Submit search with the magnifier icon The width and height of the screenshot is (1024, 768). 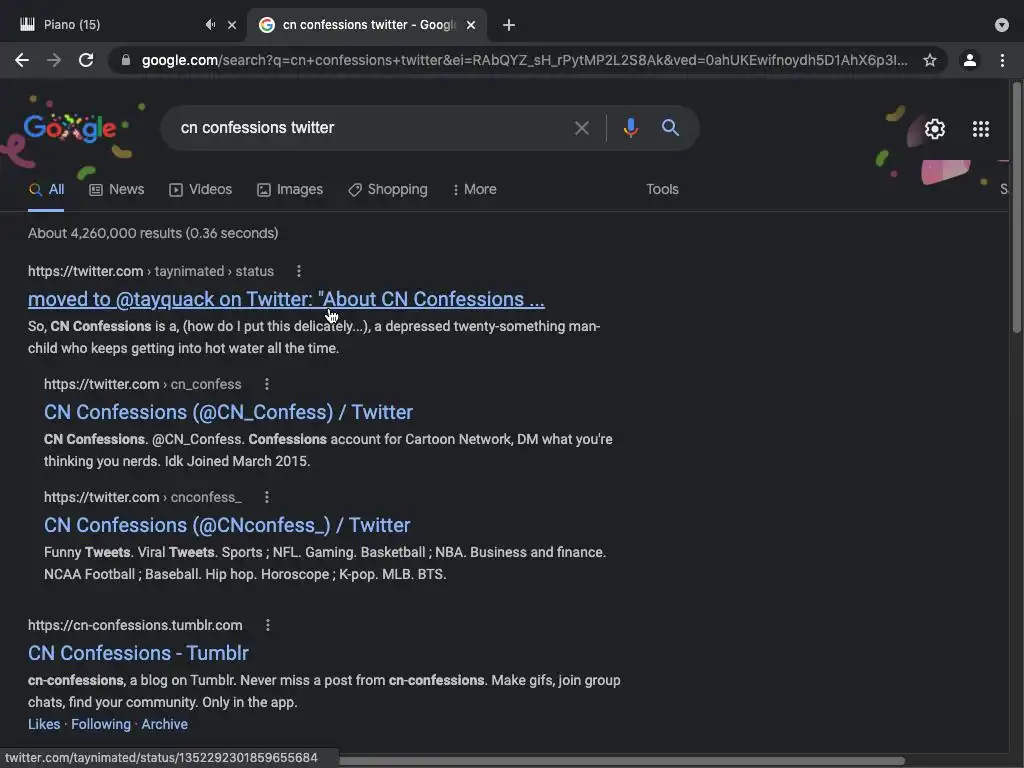pyautogui.click(x=670, y=127)
